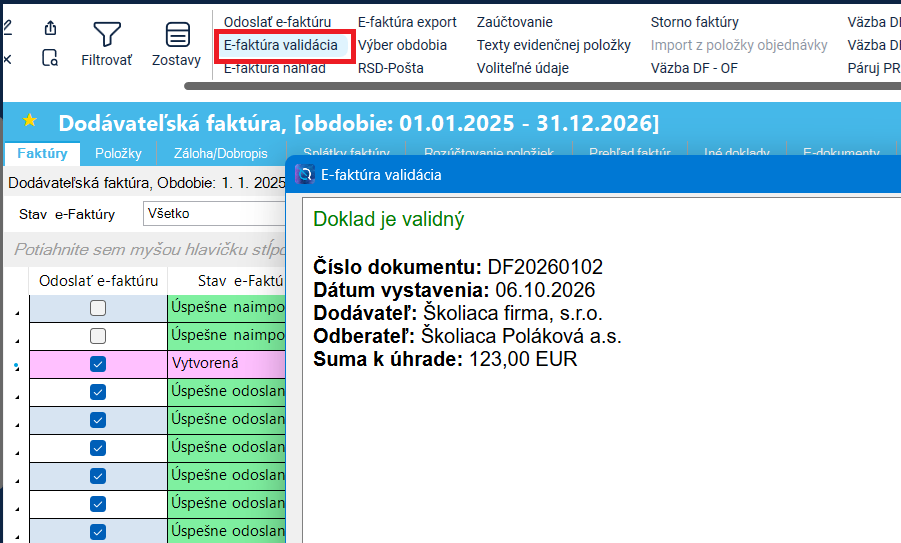
Task: Click the Odoslať e-faktúru column header
Action: (x=98, y=281)
